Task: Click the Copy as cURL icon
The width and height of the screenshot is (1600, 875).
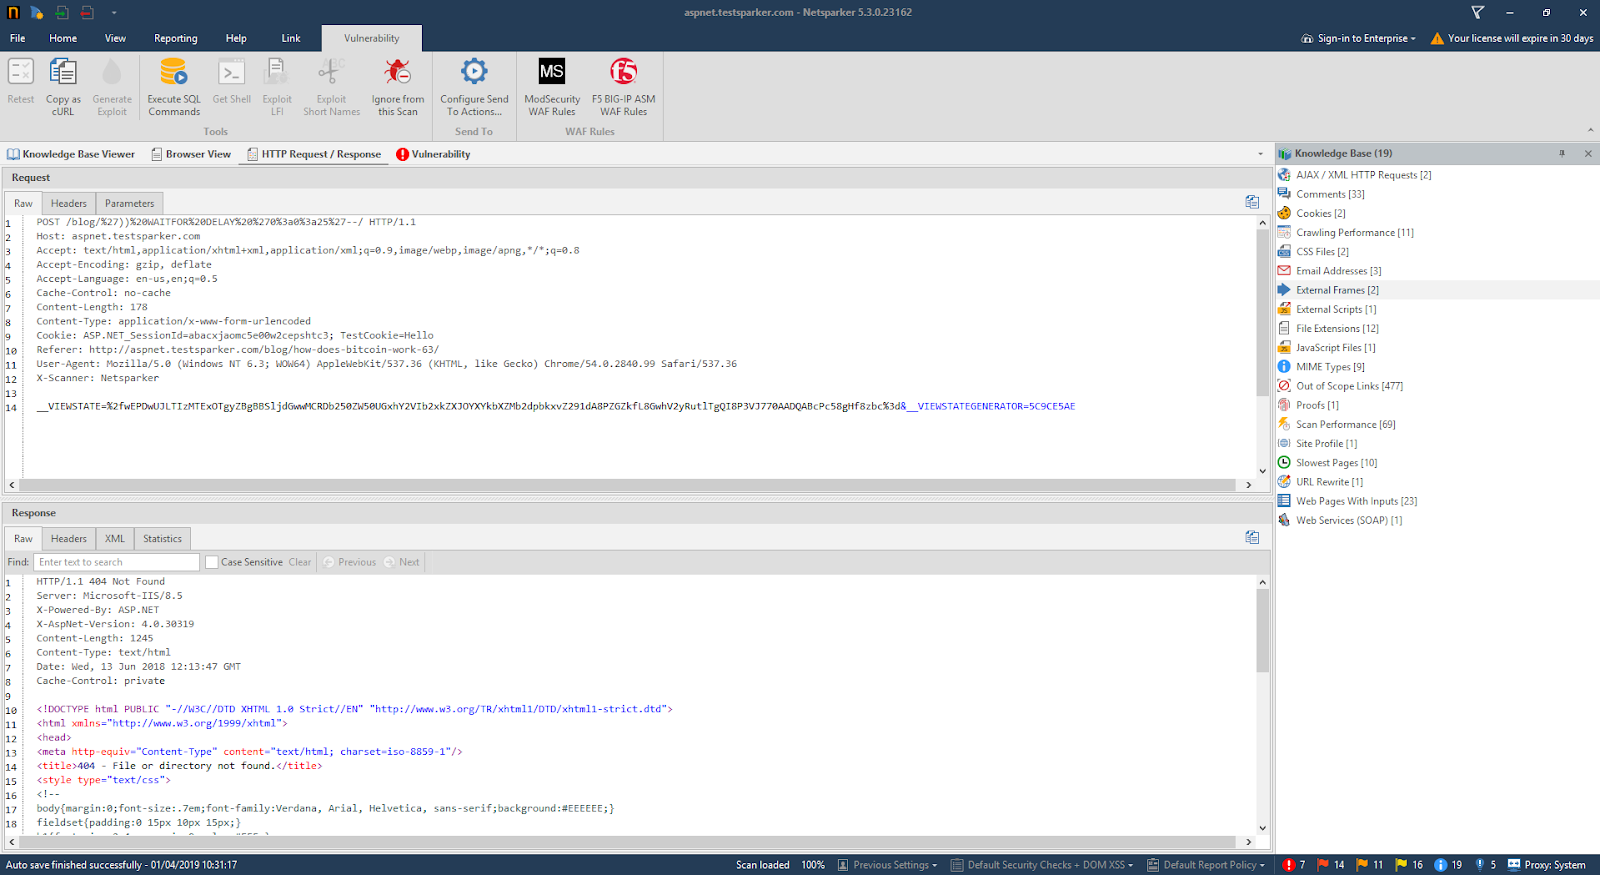Action: (63, 74)
